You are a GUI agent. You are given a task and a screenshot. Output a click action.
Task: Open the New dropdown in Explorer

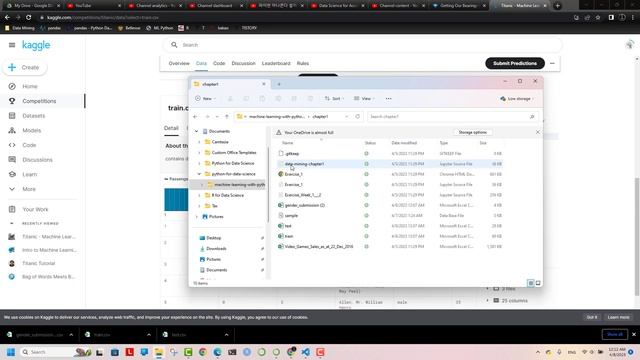(205, 99)
